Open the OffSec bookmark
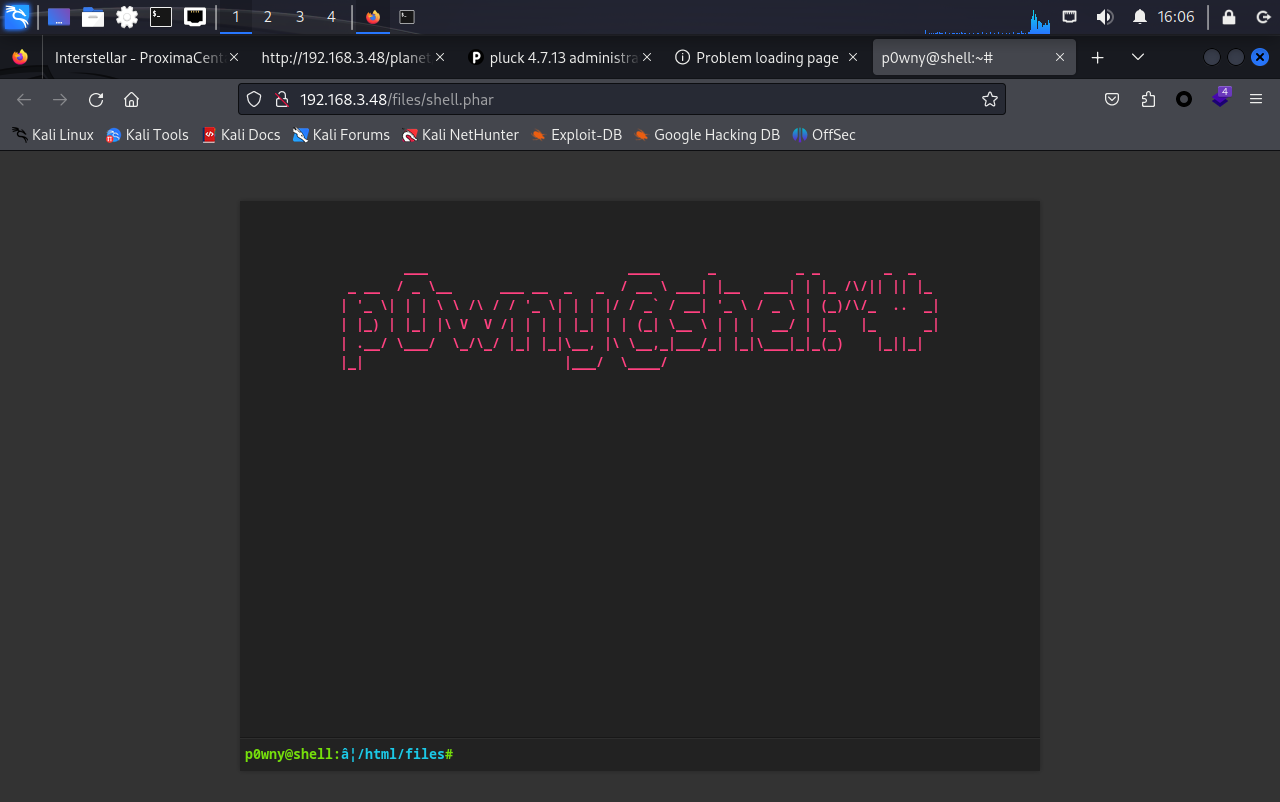The width and height of the screenshot is (1280, 802). pos(824,135)
